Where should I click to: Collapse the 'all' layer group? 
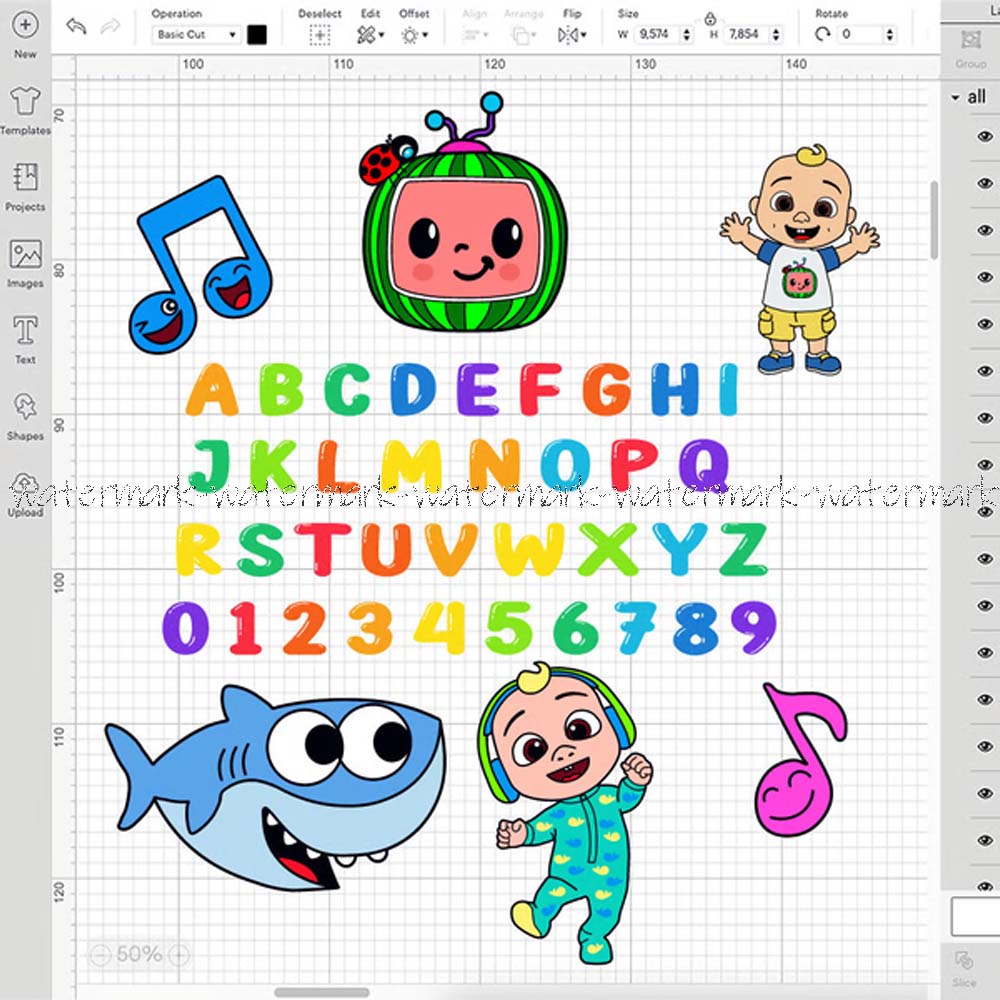click(956, 96)
